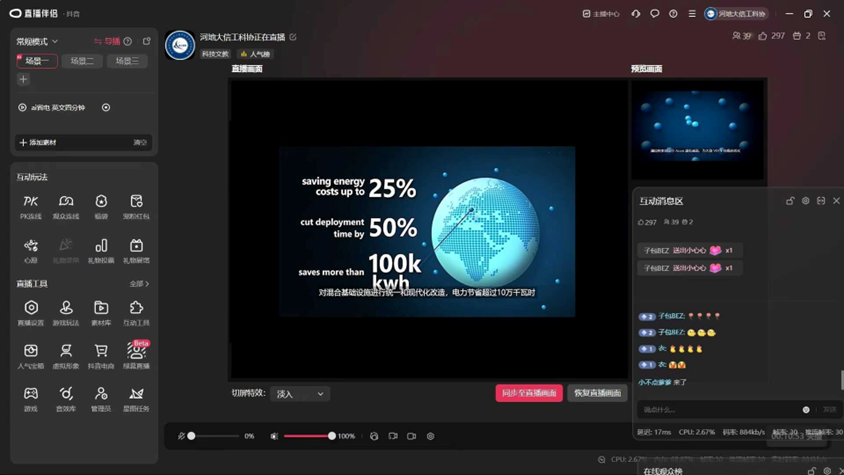Expand 全部 under 直播工具
Image resolution: width=844 pixels, height=475 pixels.
click(139, 284)
